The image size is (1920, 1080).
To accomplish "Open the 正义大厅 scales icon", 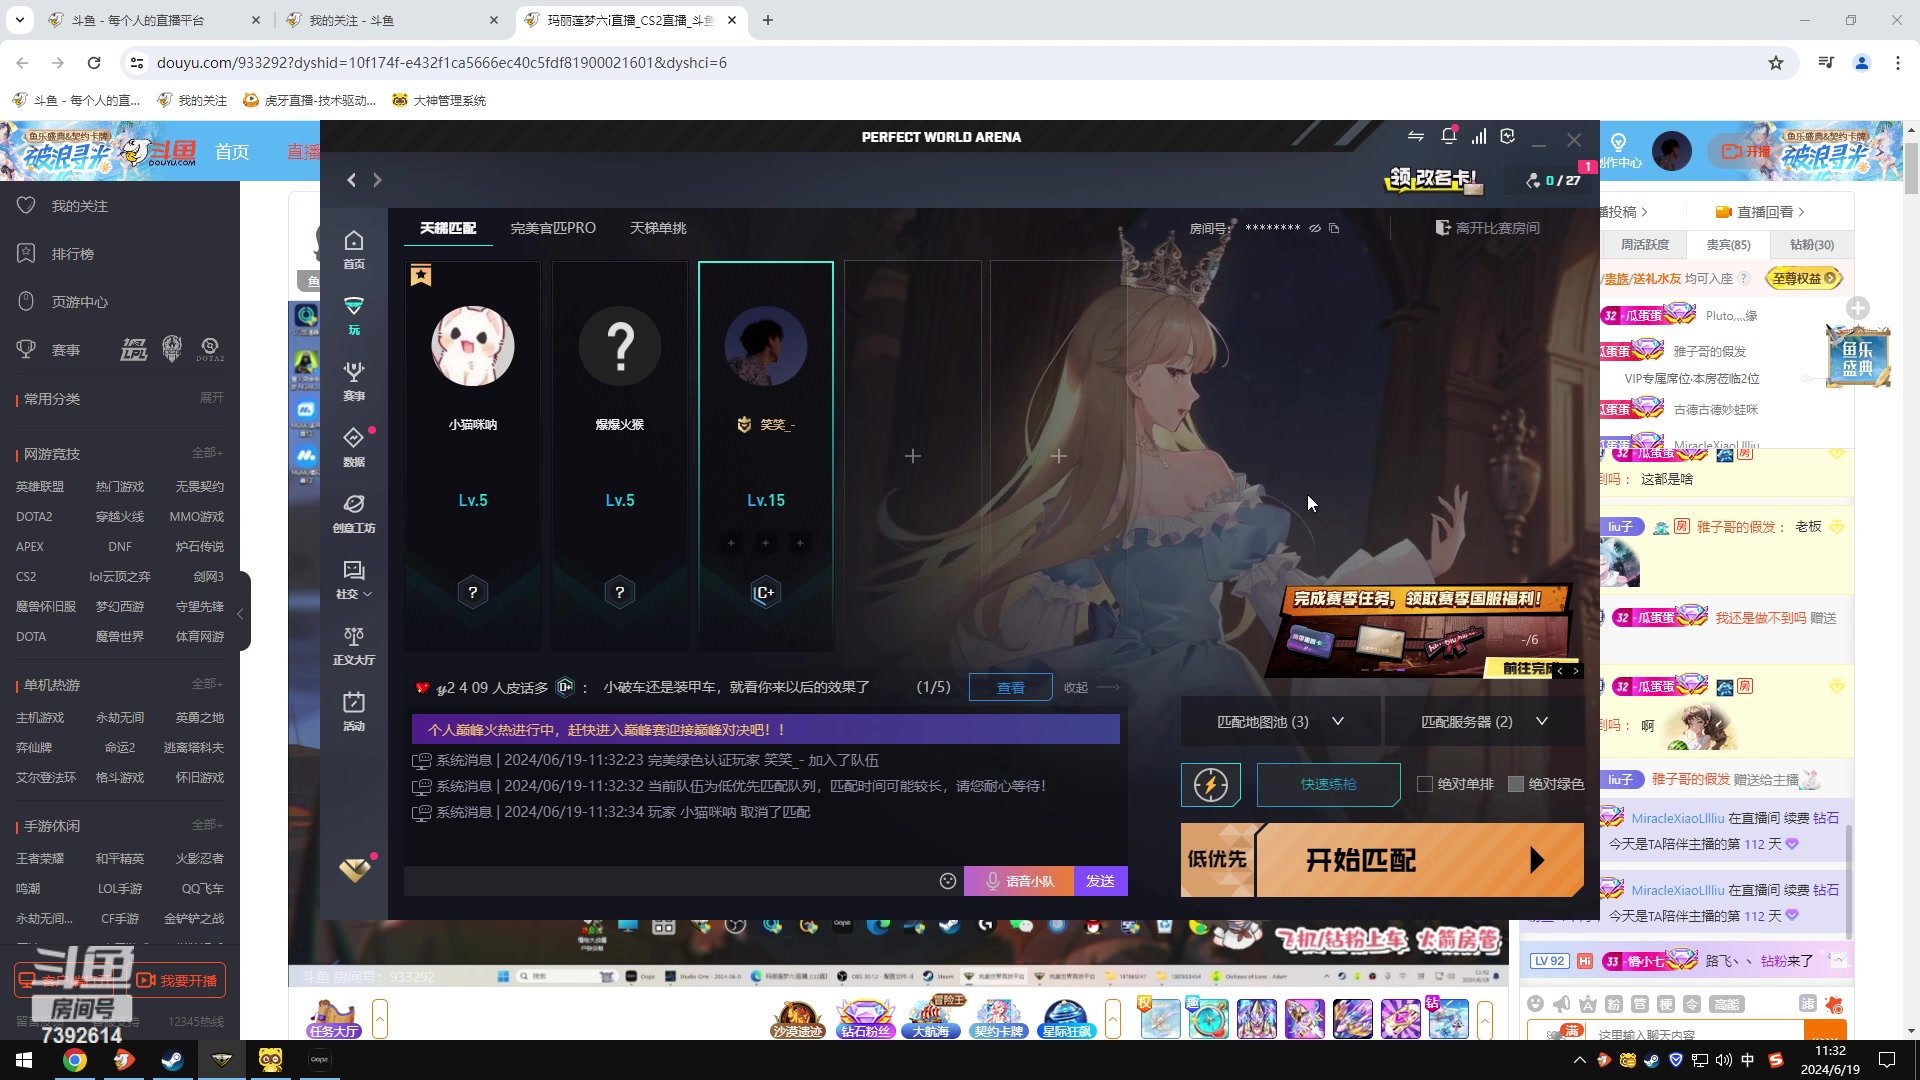I will 354,645.
